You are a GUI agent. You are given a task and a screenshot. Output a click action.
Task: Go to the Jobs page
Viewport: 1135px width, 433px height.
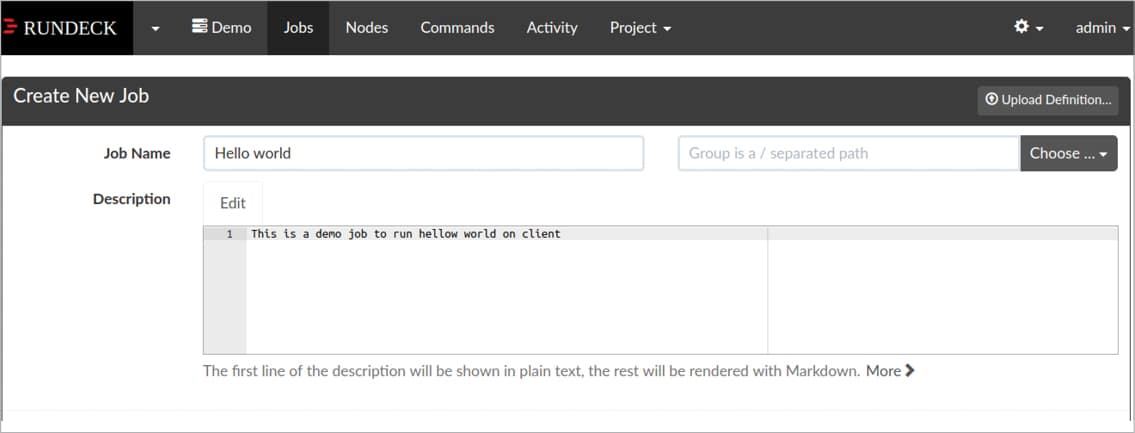click(298, 28)
